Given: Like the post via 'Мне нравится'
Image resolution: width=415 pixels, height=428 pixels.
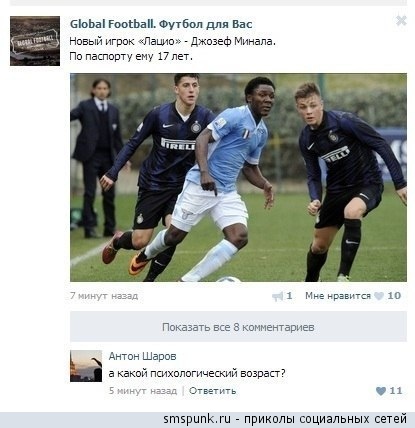Looking at the screenshot, I should (x=338, y=296).
